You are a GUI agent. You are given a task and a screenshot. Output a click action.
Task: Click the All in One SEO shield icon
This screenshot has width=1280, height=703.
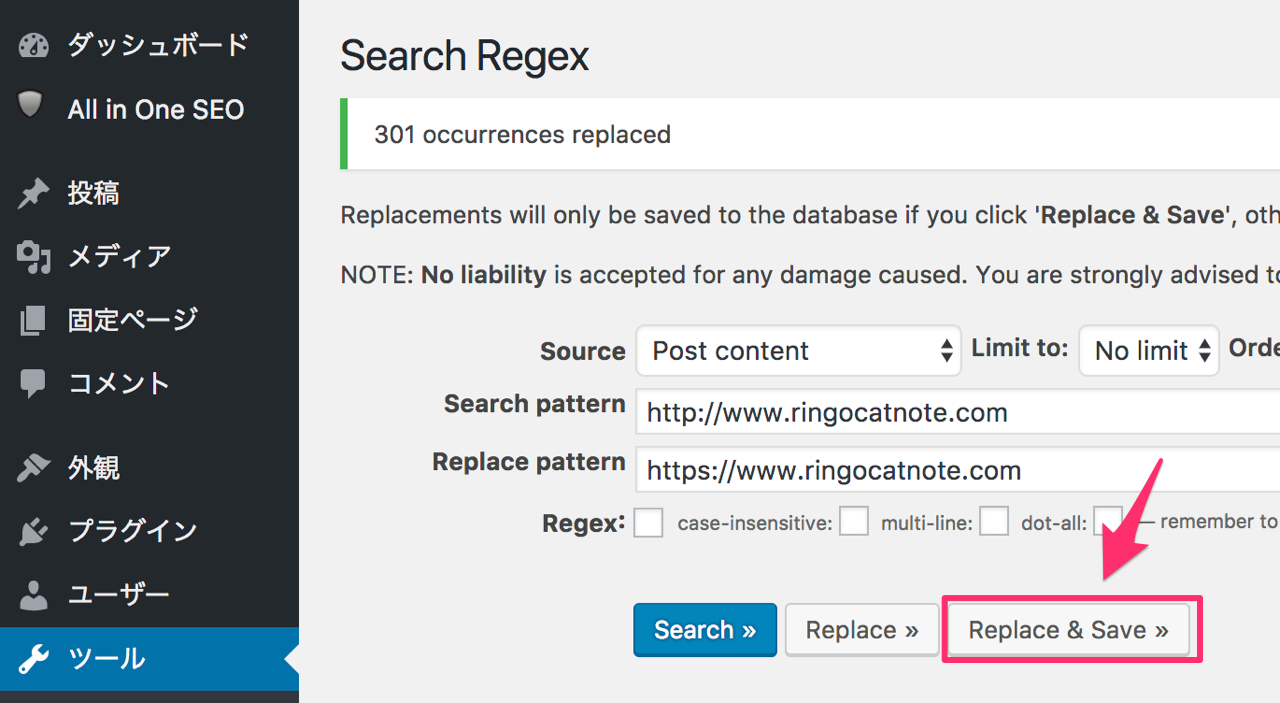click(x=33, y=108)
